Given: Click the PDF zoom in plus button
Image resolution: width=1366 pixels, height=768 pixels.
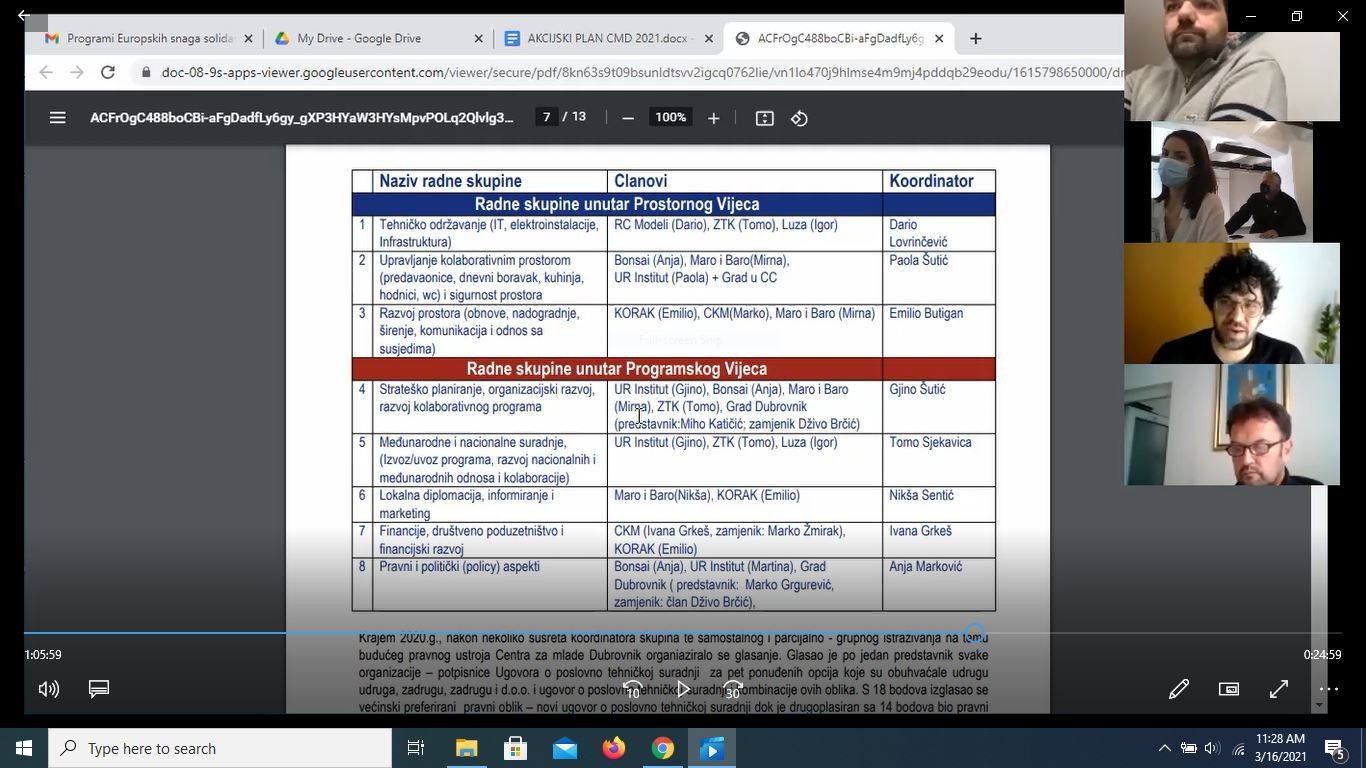Looking at the screenshot, I should coord(713,118).
